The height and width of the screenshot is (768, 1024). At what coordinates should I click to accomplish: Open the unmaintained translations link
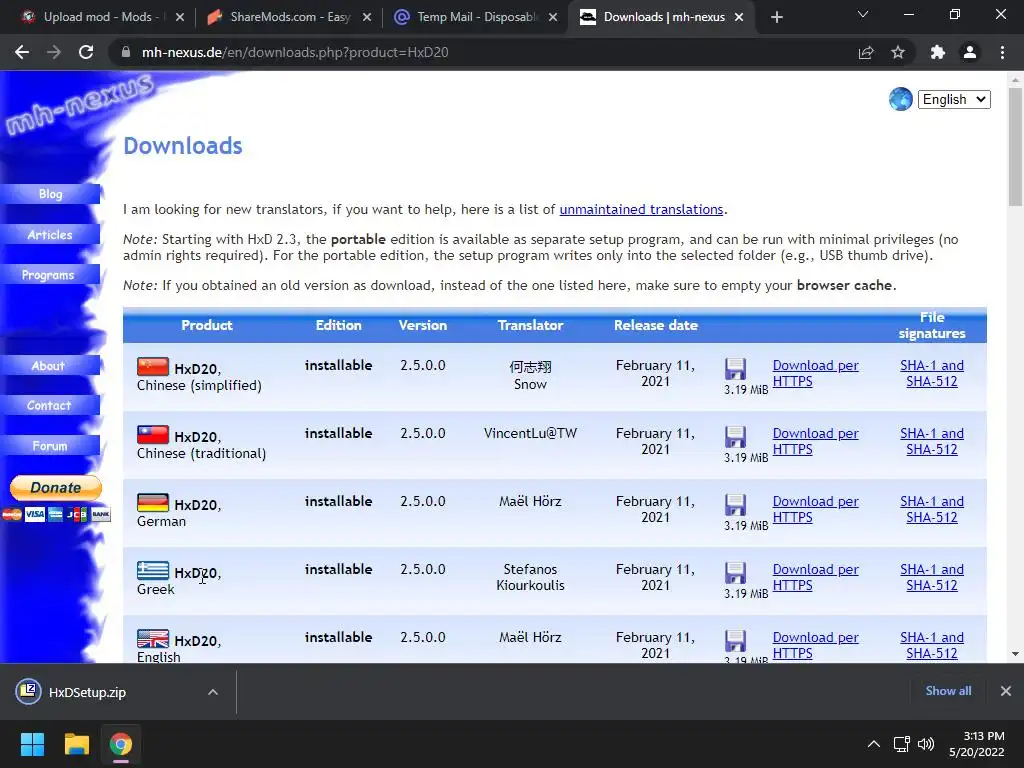(x=641, y=210)
